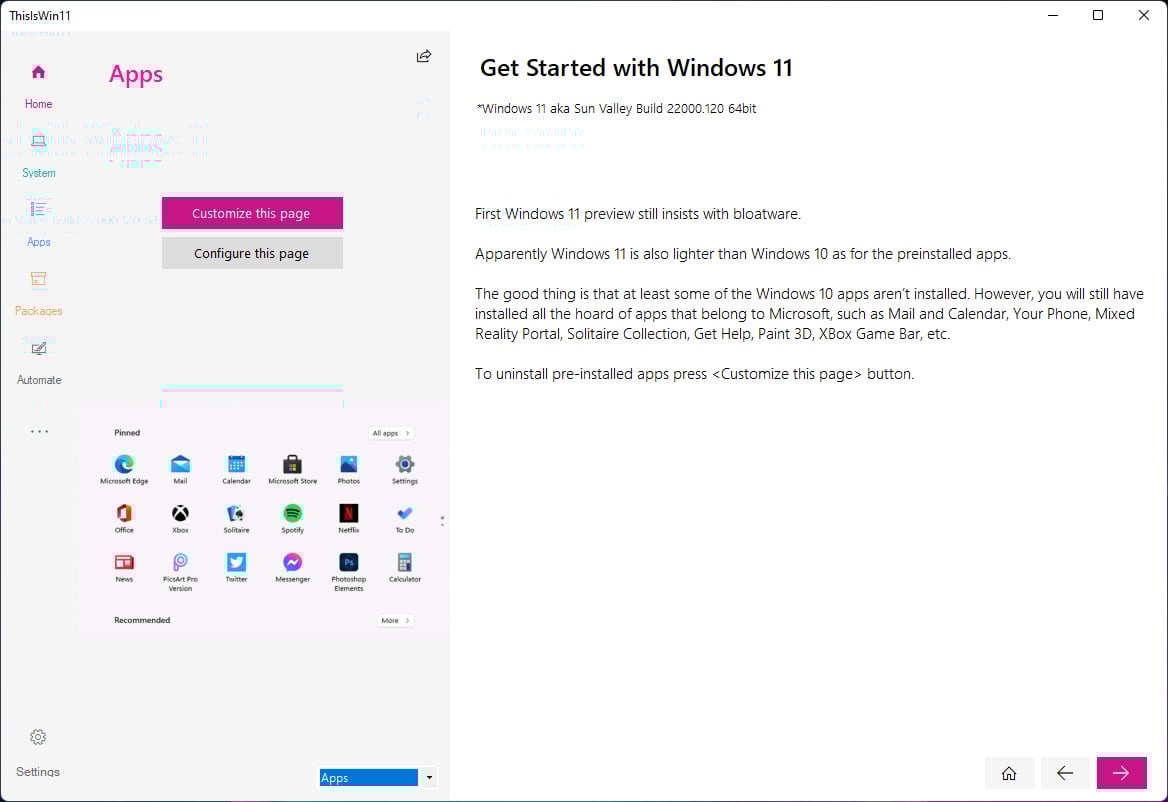This screenshot has width=1168, height=802.
Task: Expand the sidebar three-dots menu
Action: [39, 432]
